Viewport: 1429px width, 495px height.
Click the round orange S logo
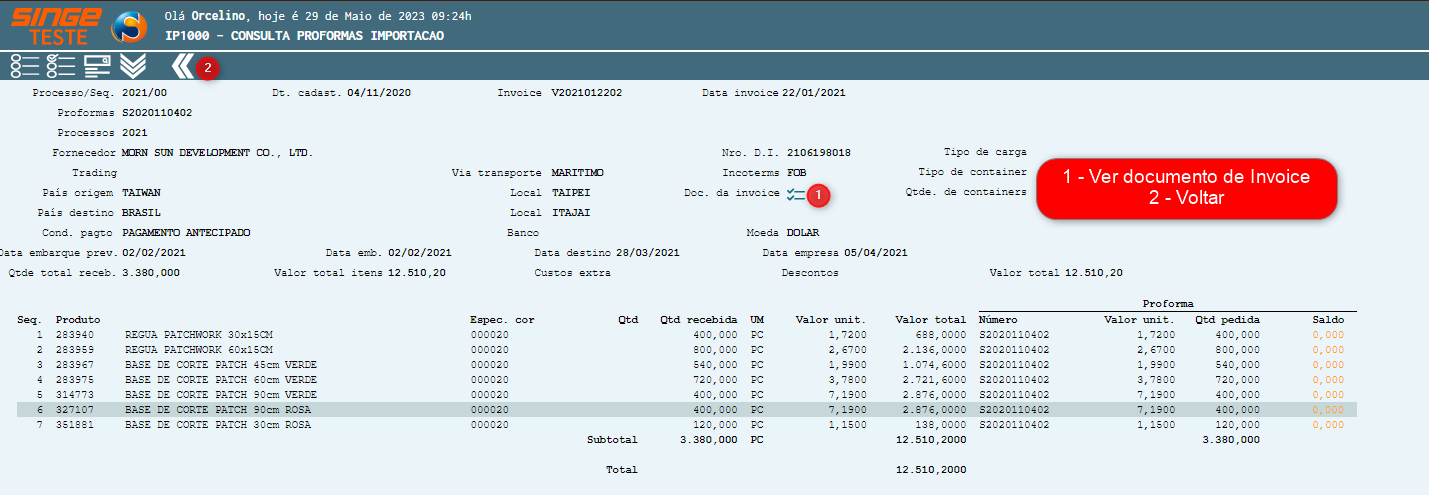[x=129, y=27]
